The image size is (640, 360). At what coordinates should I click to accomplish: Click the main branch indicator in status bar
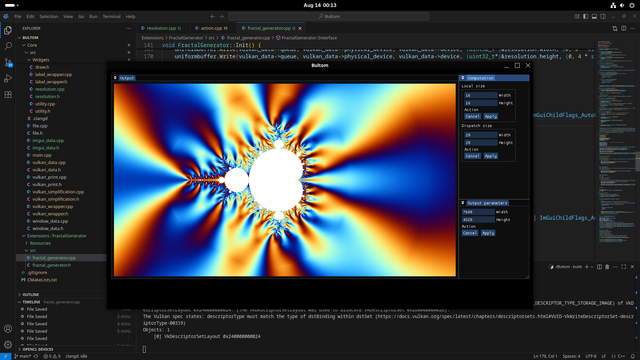23,356
